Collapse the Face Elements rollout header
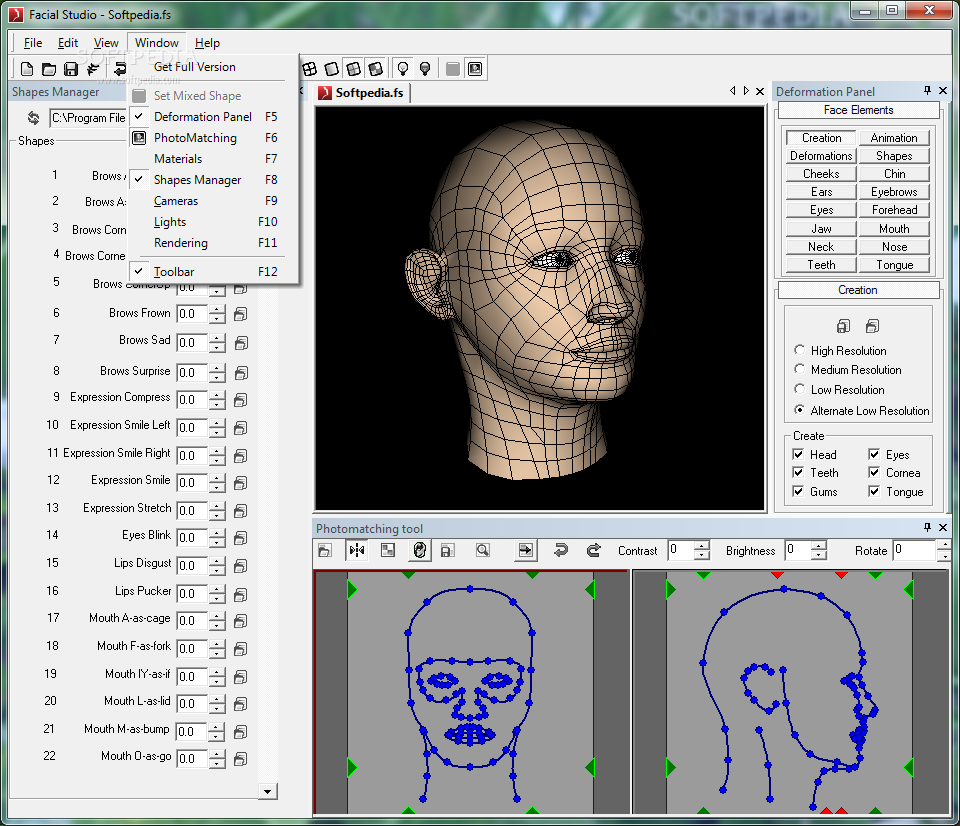Viewport: 960px width, 826px height. coord(858,110)
